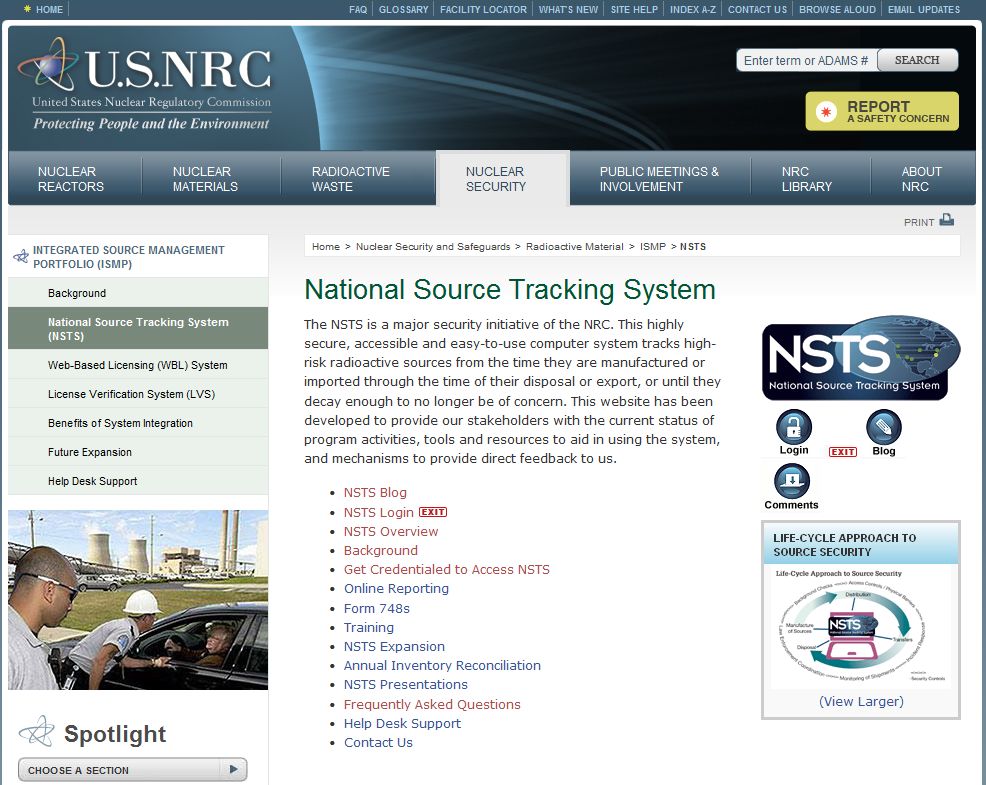The image size is (986, 785).
Task: Open the NRC Library menu
Action: pyautogui.click(x=806, y=179)
